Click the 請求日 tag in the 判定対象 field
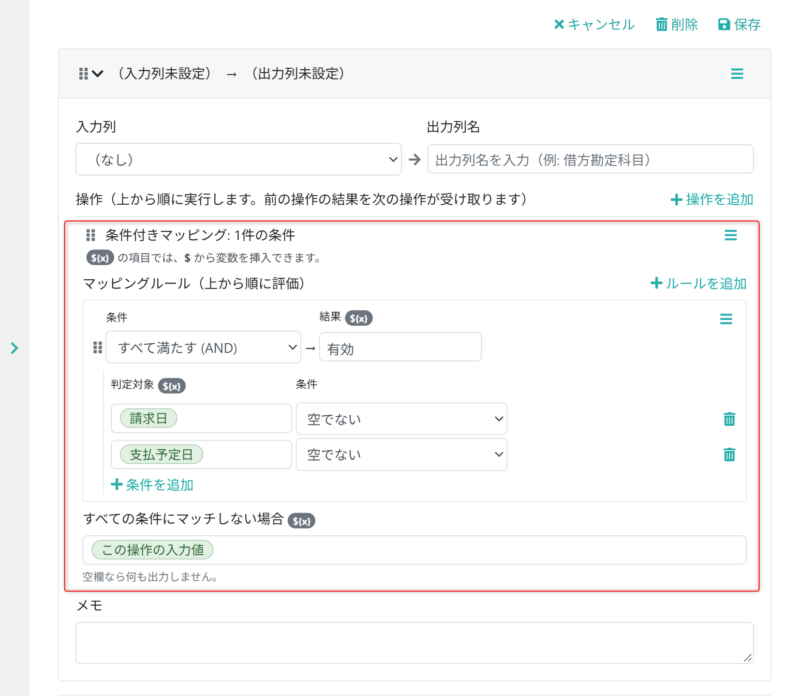The width and height of the screenshot is (800, 696). pyautogui.click(x=148, y=418)
